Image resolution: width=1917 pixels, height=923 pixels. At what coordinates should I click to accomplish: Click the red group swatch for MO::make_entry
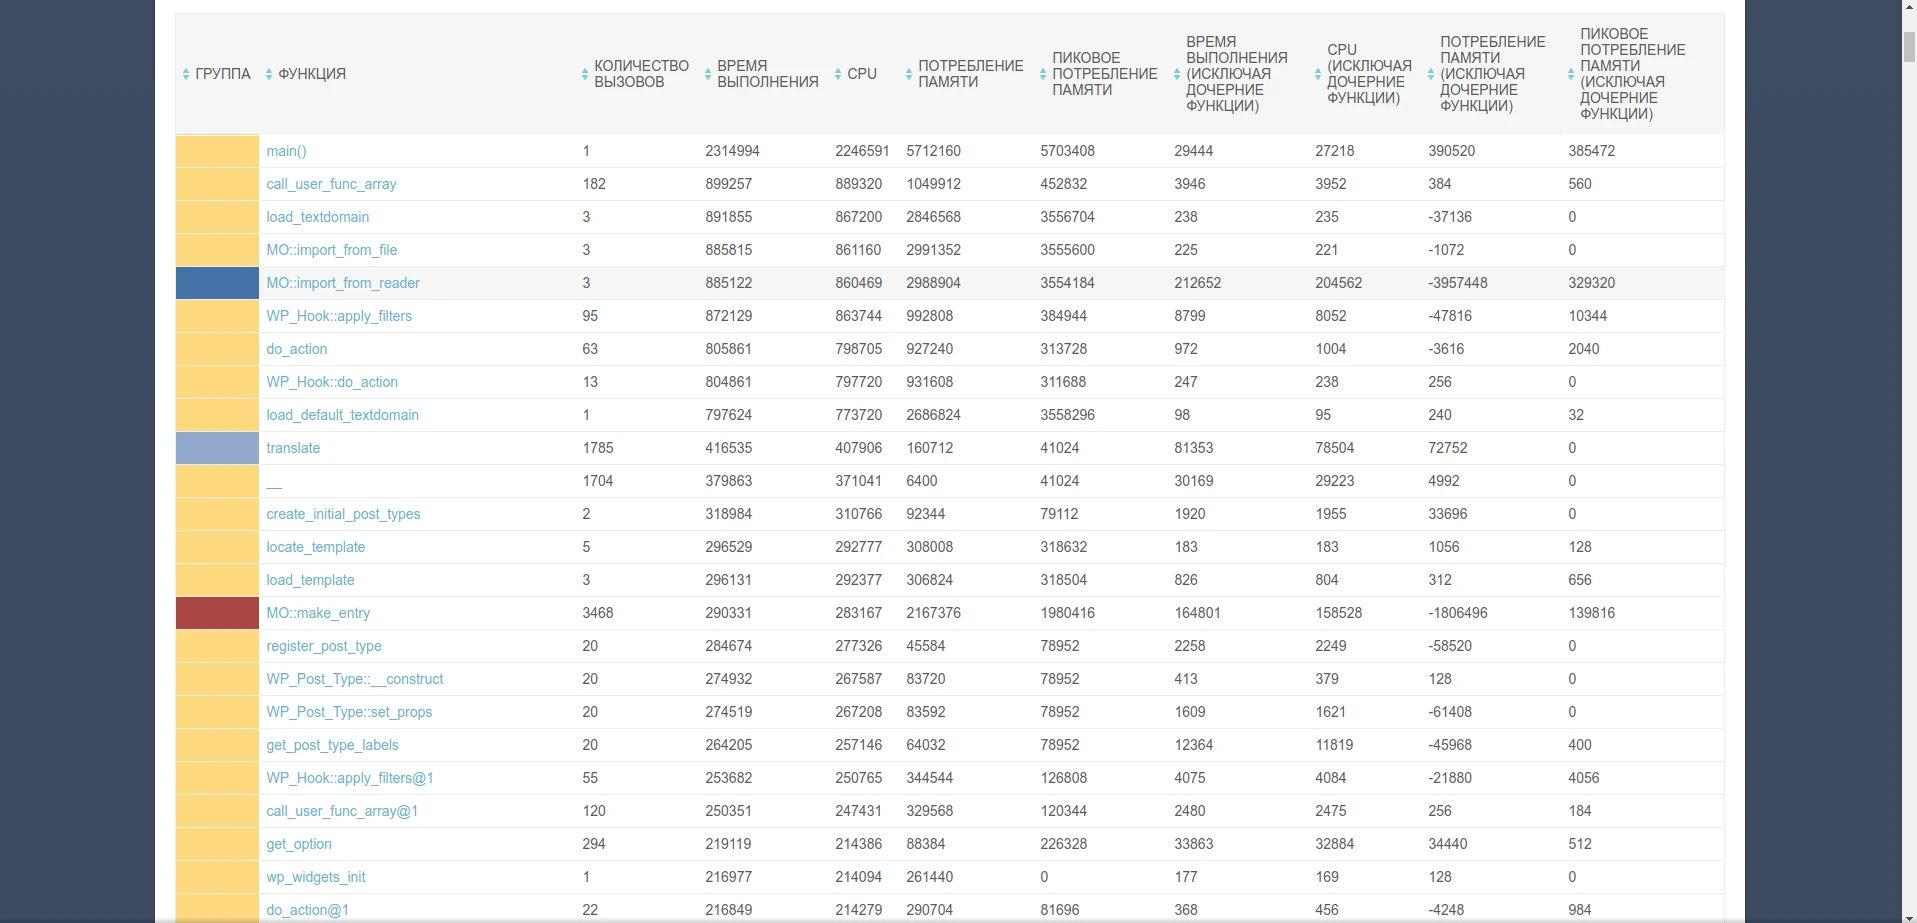click(x=217, y=613)
